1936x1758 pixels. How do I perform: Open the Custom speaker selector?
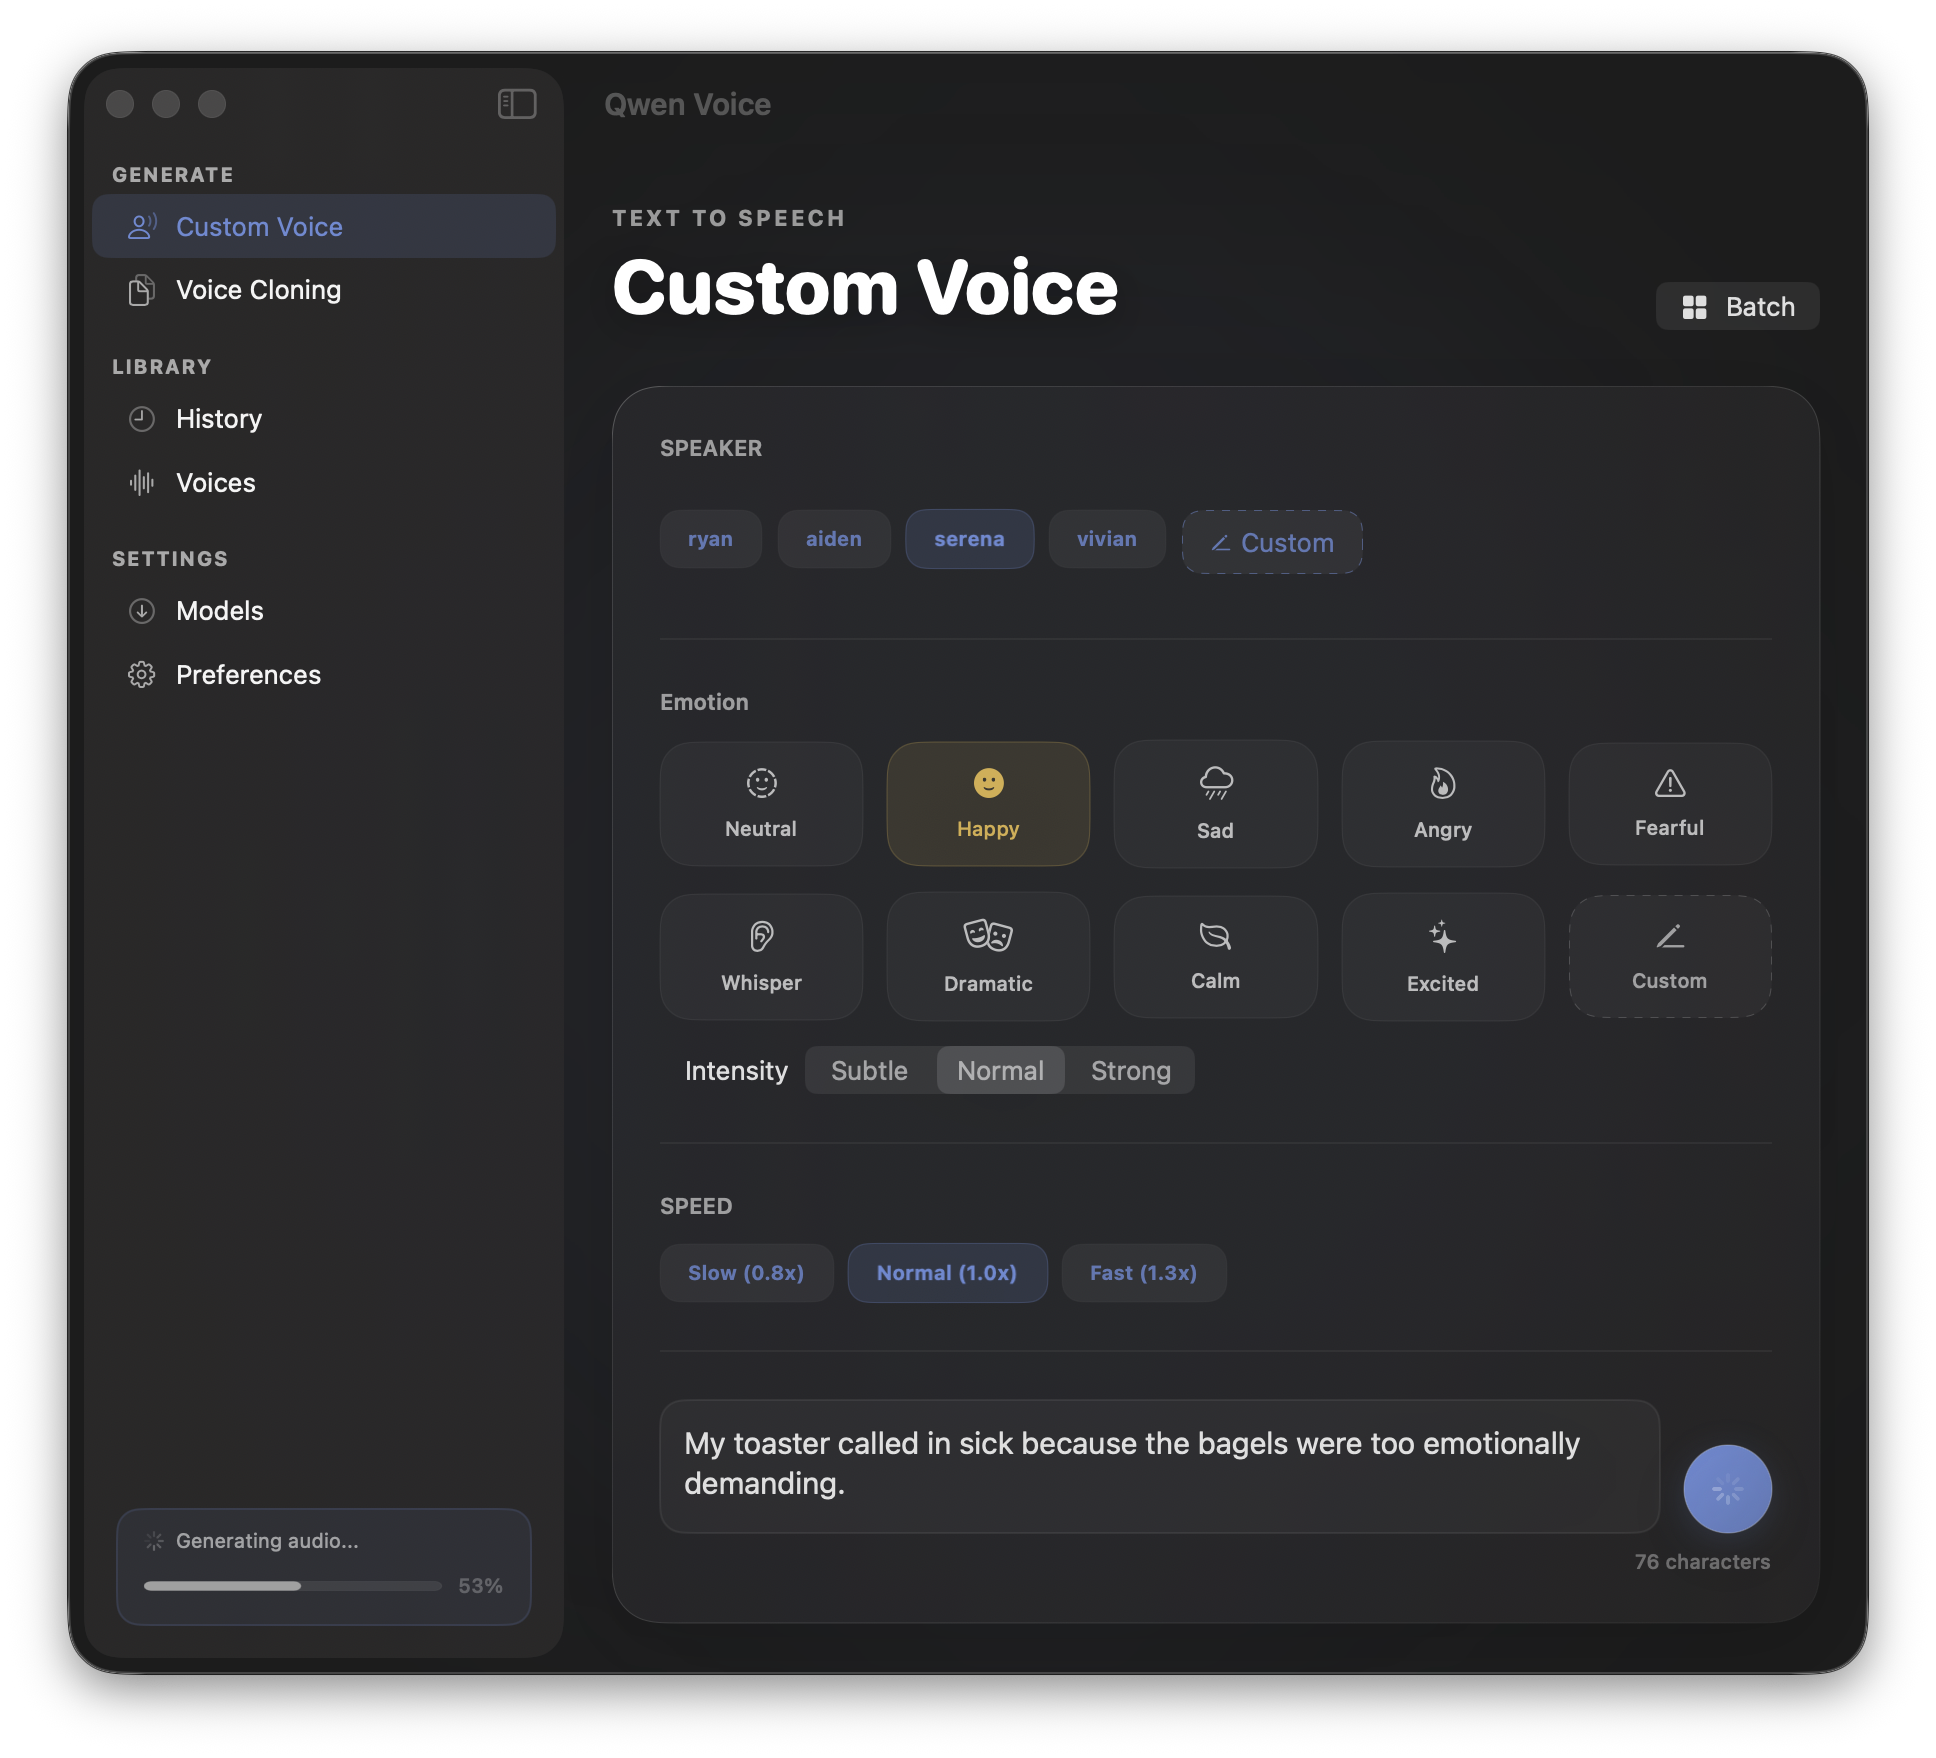[x=1272, y=542]
